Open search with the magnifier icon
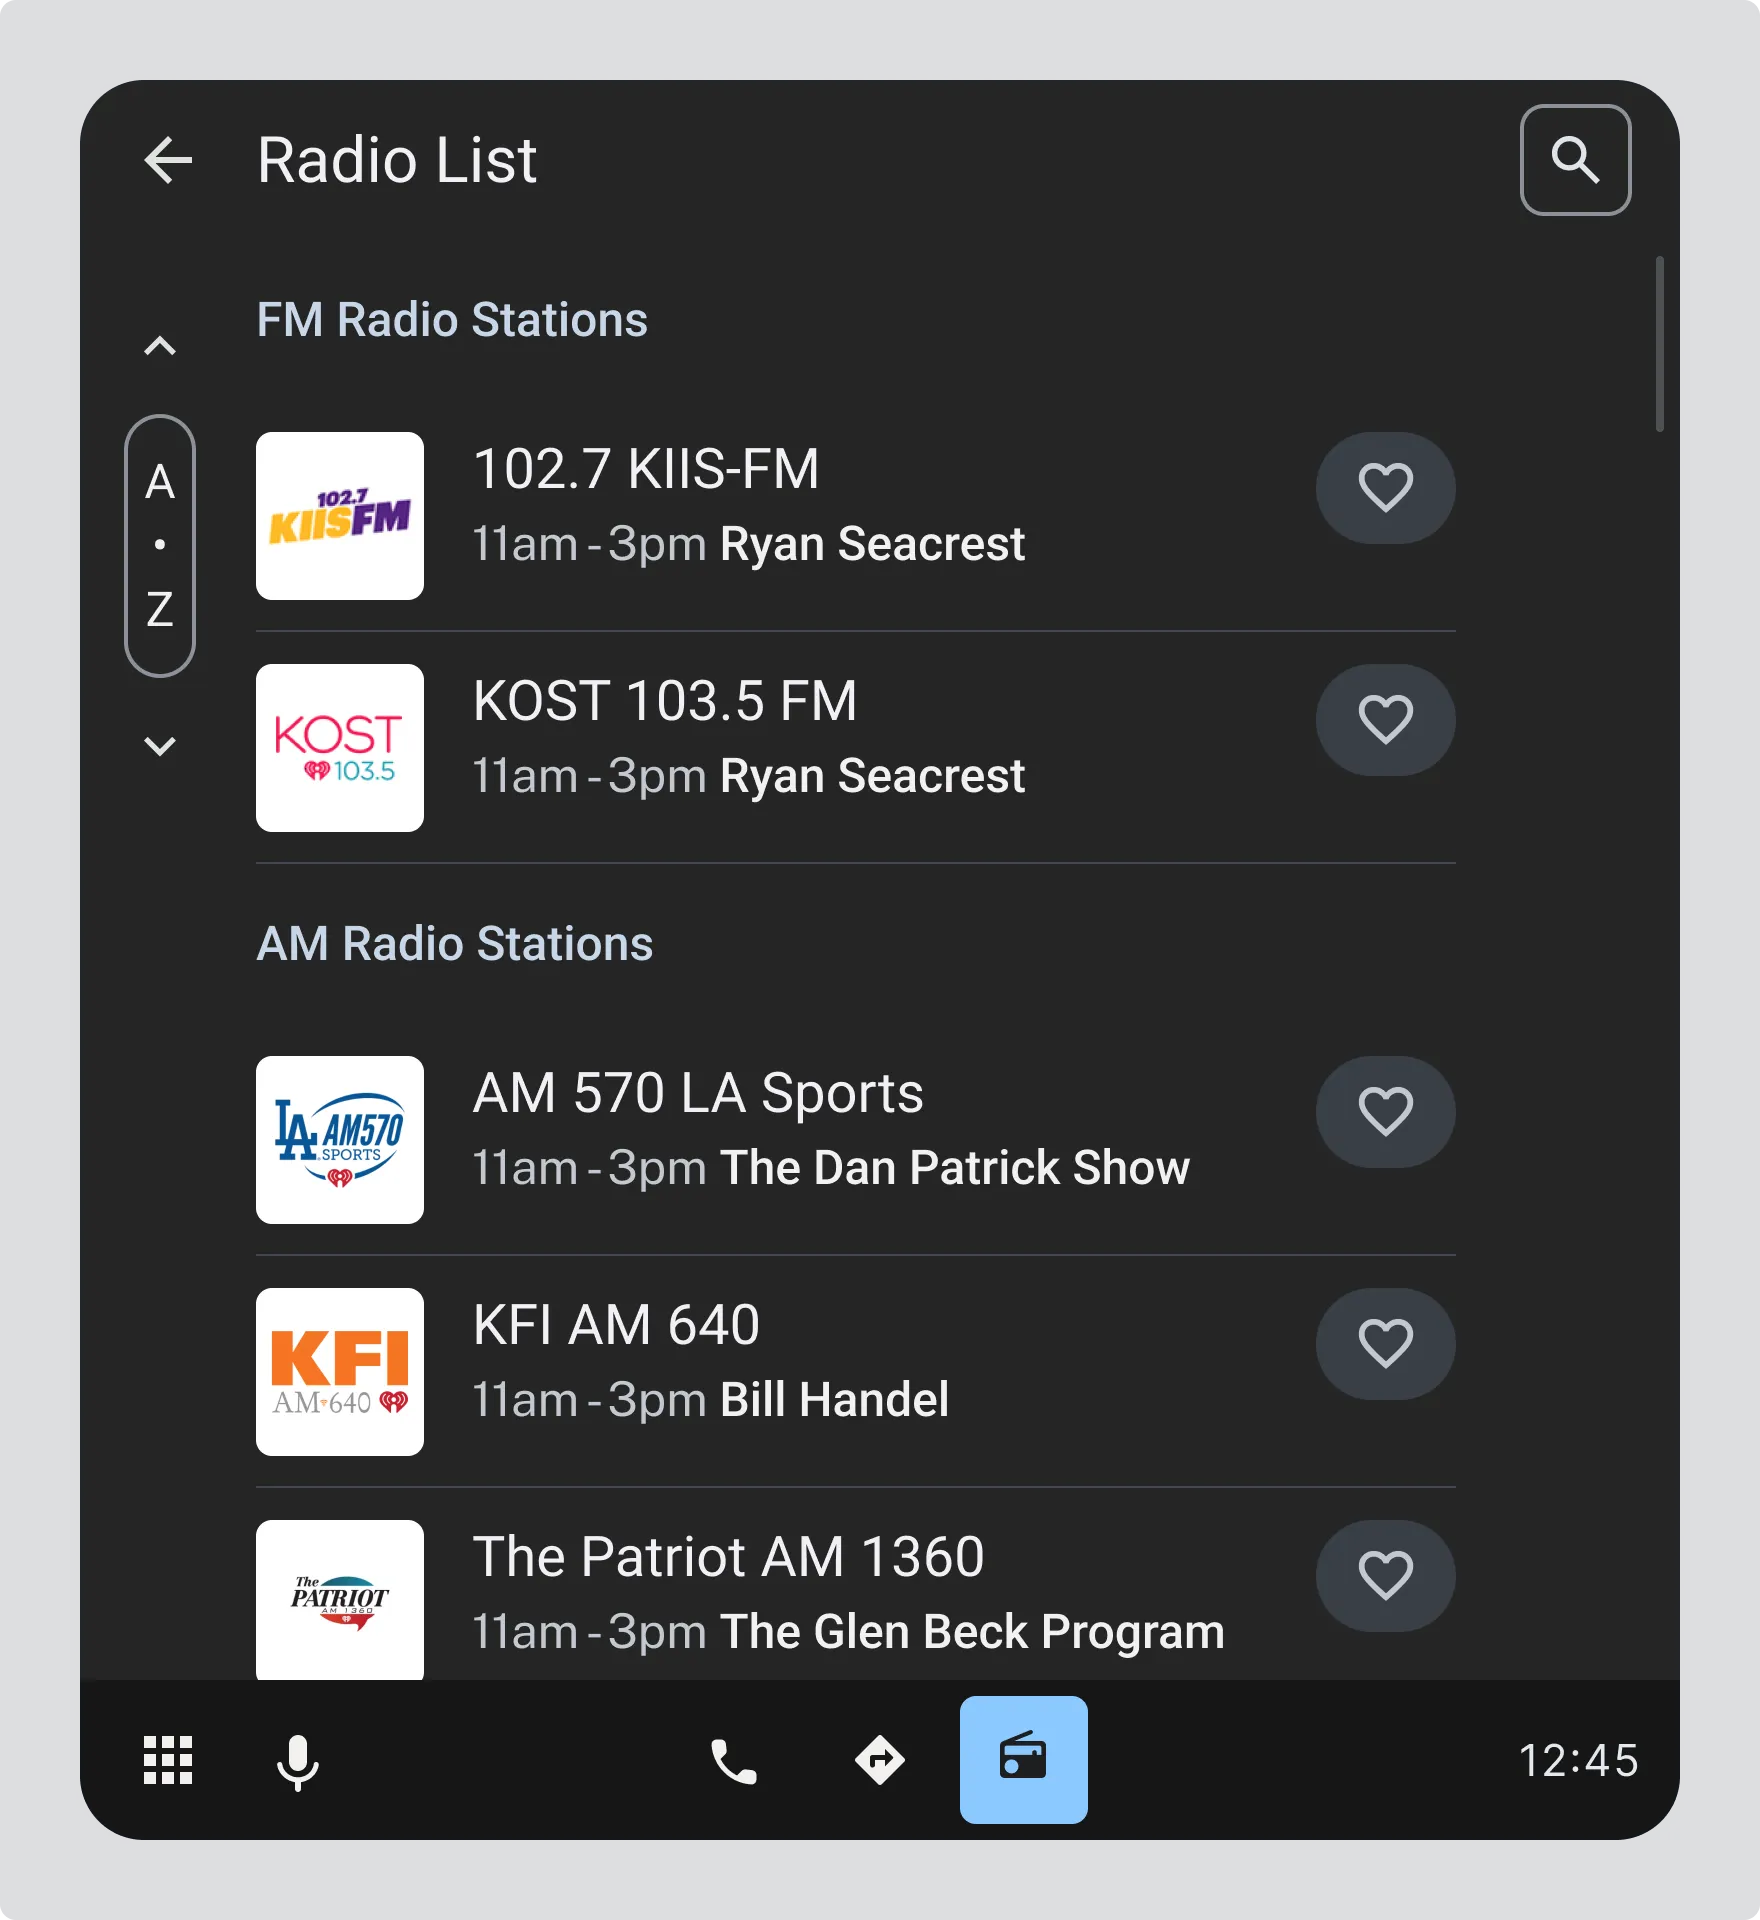The height and width of the screenshot is (1920, 1760). (1575, 160)
